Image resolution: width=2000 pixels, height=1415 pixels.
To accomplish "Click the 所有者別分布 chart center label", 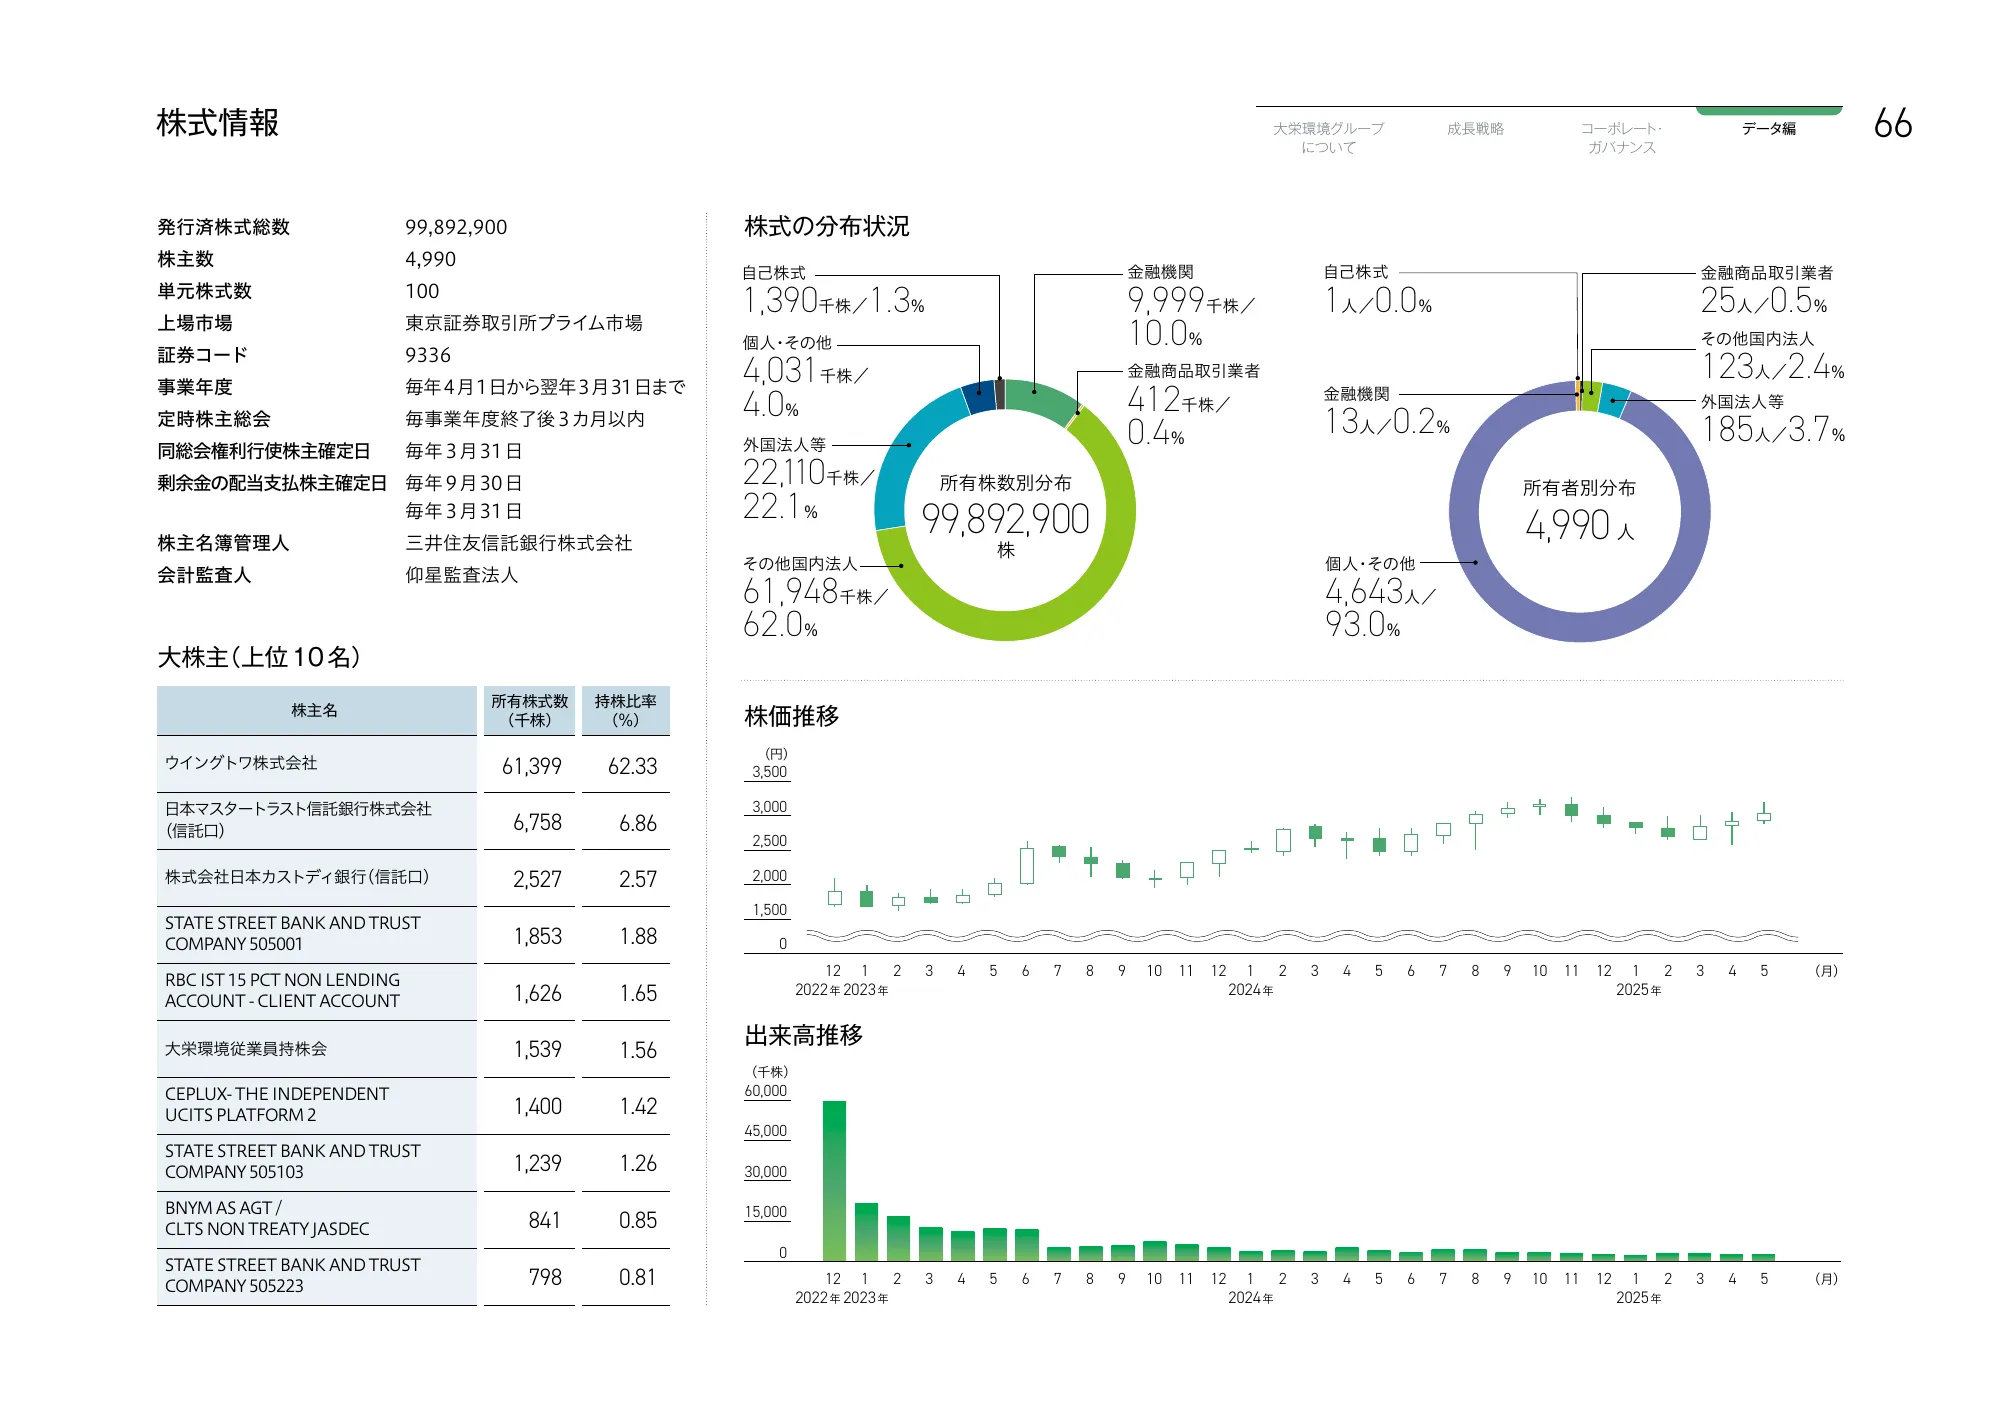I will (x=1579, y=488).
